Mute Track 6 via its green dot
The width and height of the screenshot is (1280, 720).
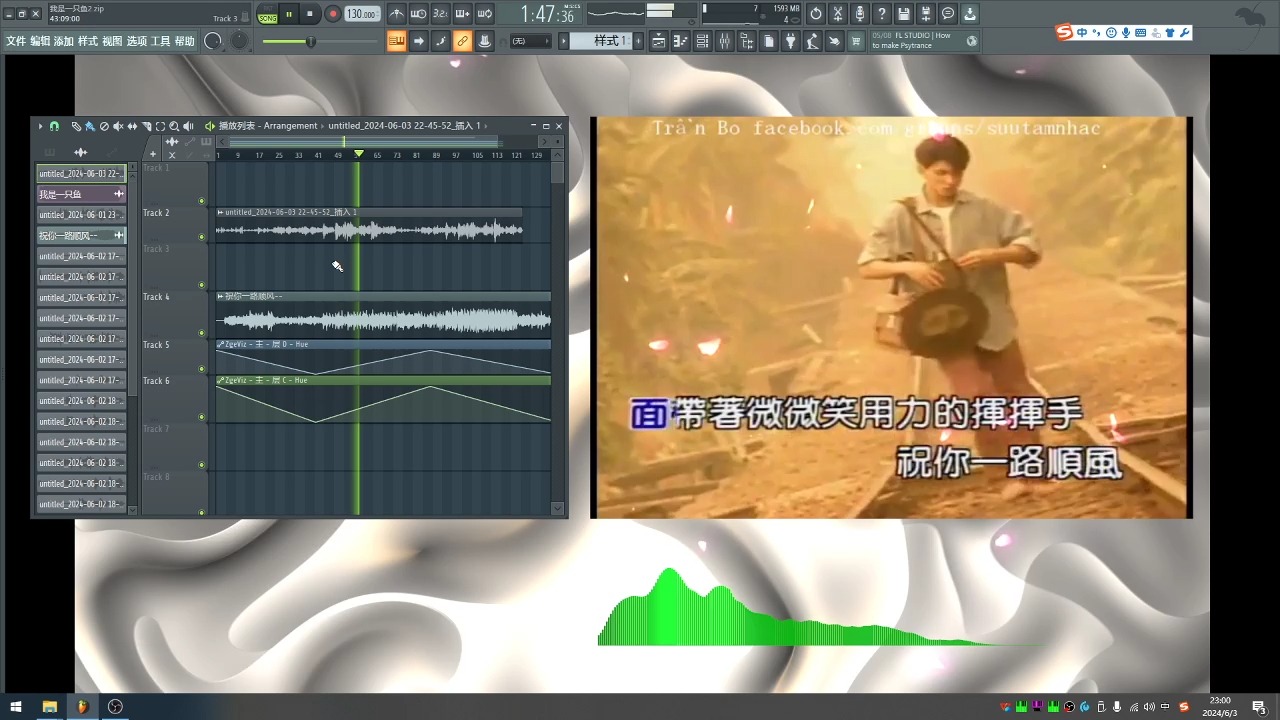tap(201, 417)
